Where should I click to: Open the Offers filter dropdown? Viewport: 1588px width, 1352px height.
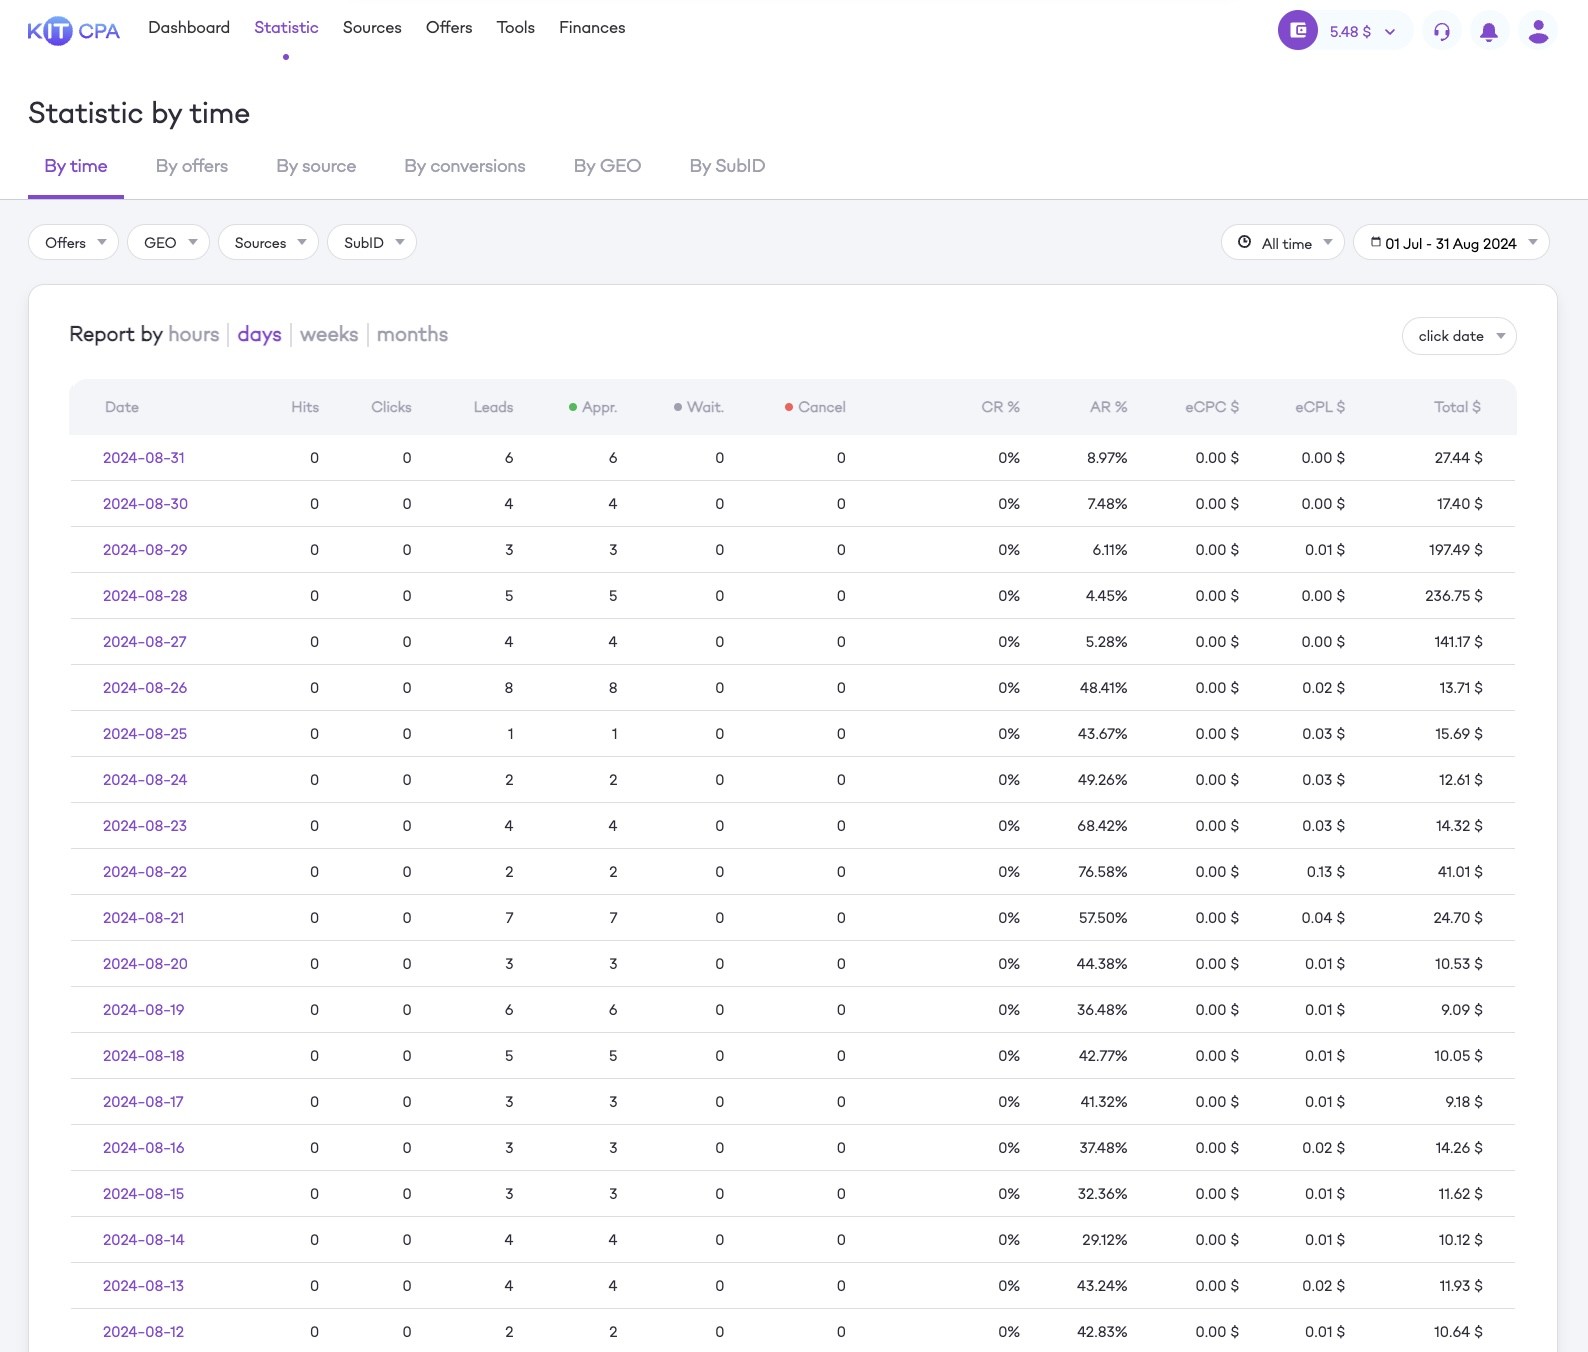74,242
